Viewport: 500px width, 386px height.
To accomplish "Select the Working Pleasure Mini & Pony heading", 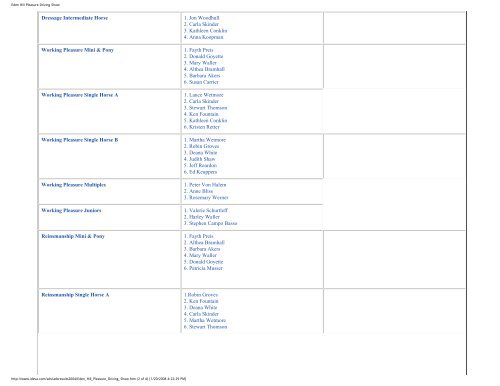I will coord(77,50).
